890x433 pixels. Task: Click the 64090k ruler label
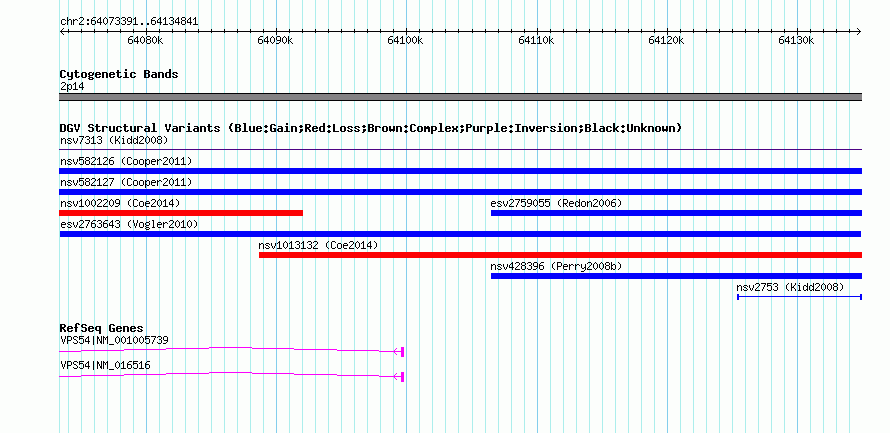(275, 41)
